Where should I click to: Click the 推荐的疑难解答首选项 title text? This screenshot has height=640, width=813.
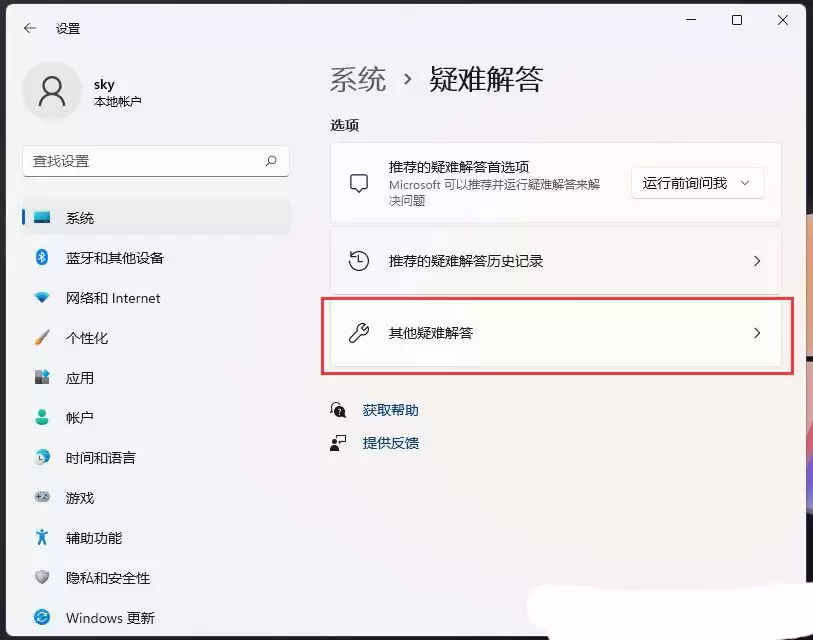point(459,166)
